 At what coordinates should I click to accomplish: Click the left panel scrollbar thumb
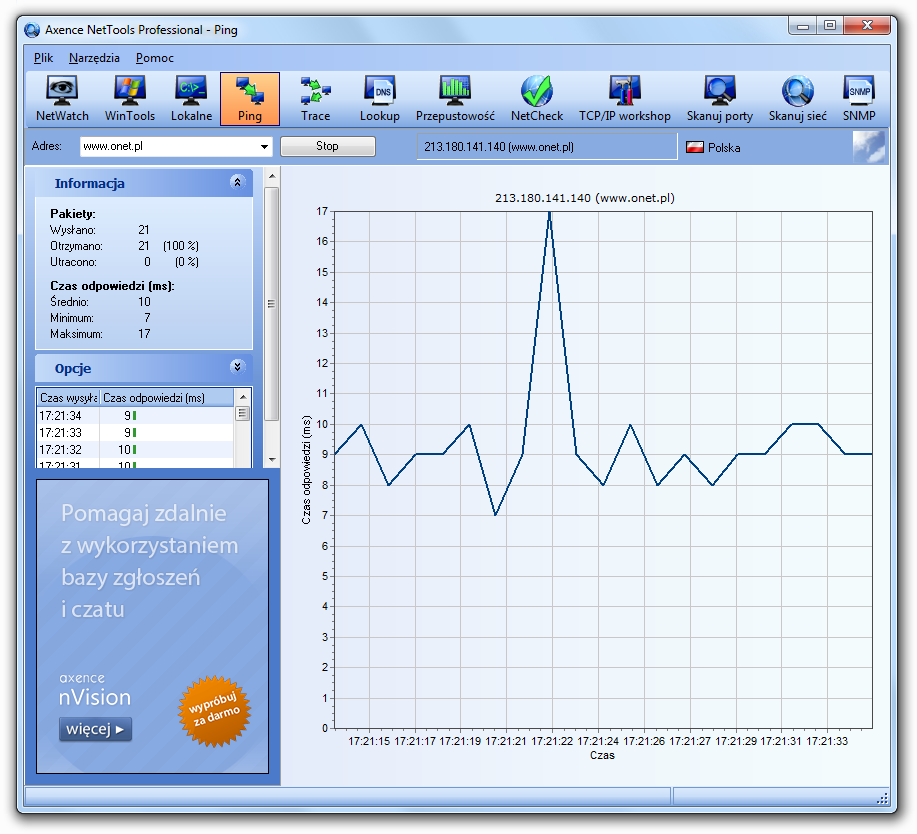[x=271, y=304]
